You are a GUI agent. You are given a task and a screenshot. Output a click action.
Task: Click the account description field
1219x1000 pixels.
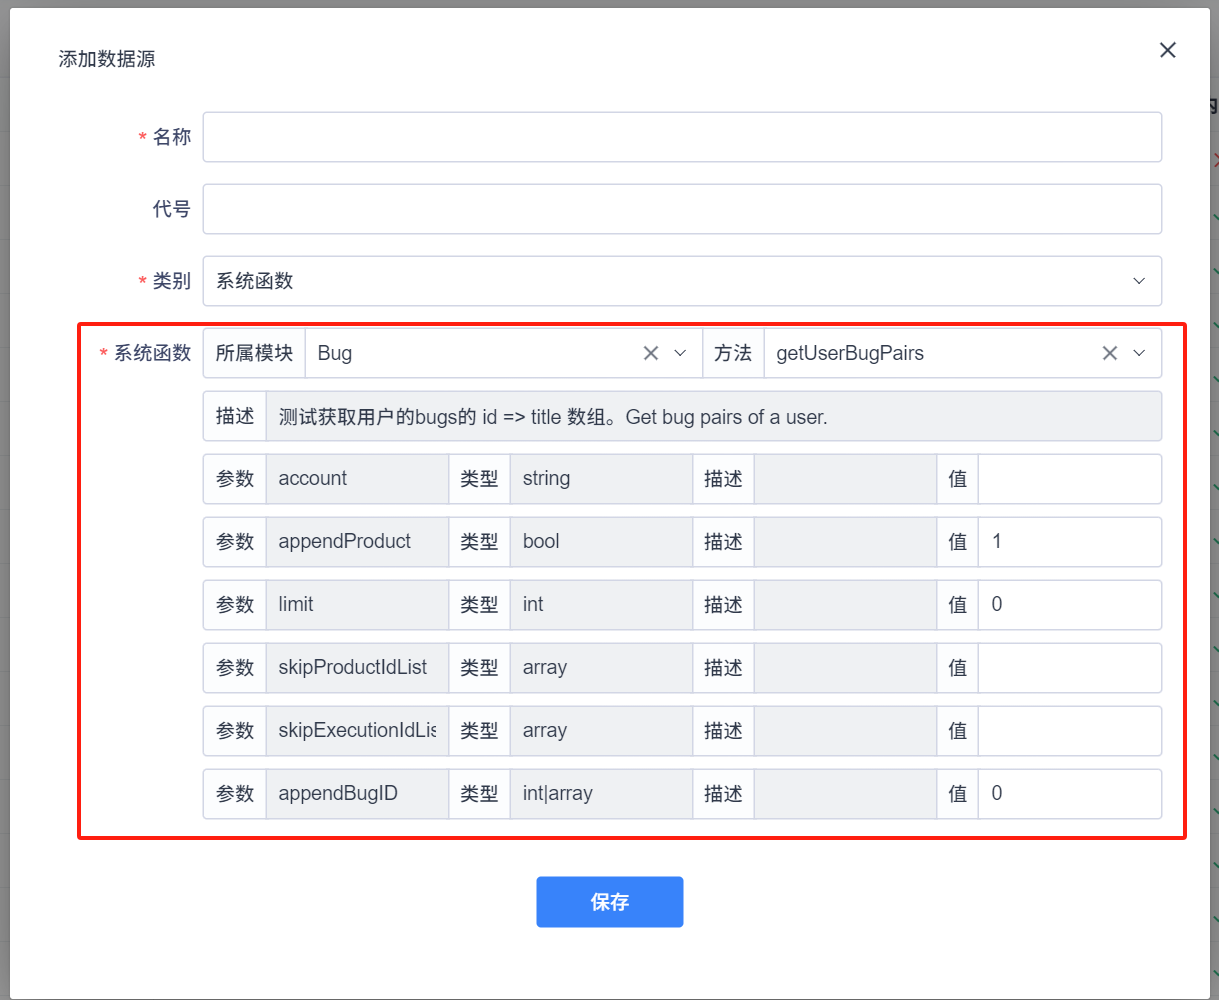845,479
